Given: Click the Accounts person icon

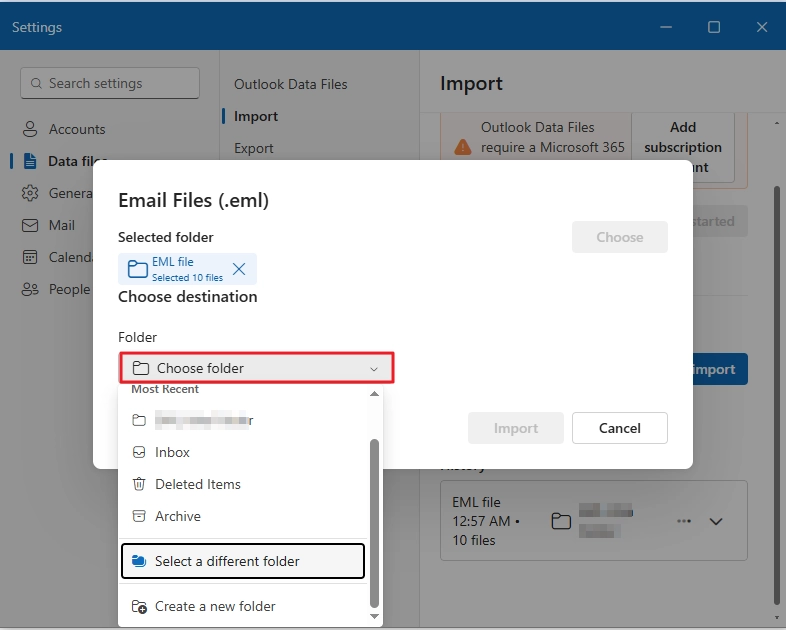Looking at the screenshot, I should coord(30,129).
